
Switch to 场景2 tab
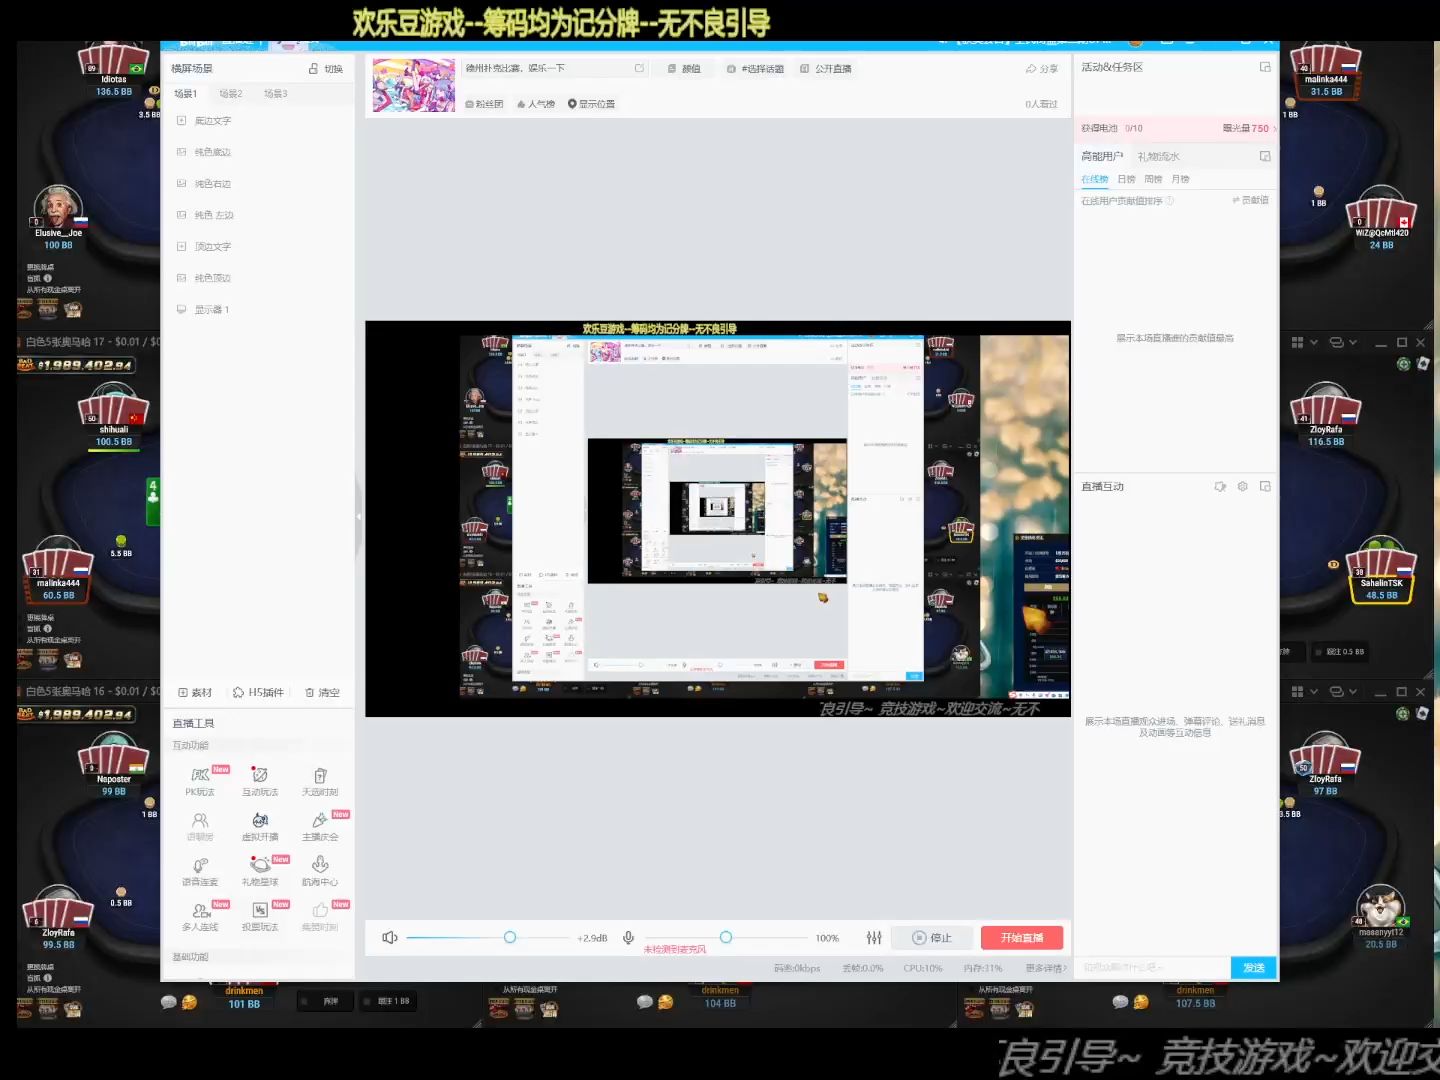231,93
